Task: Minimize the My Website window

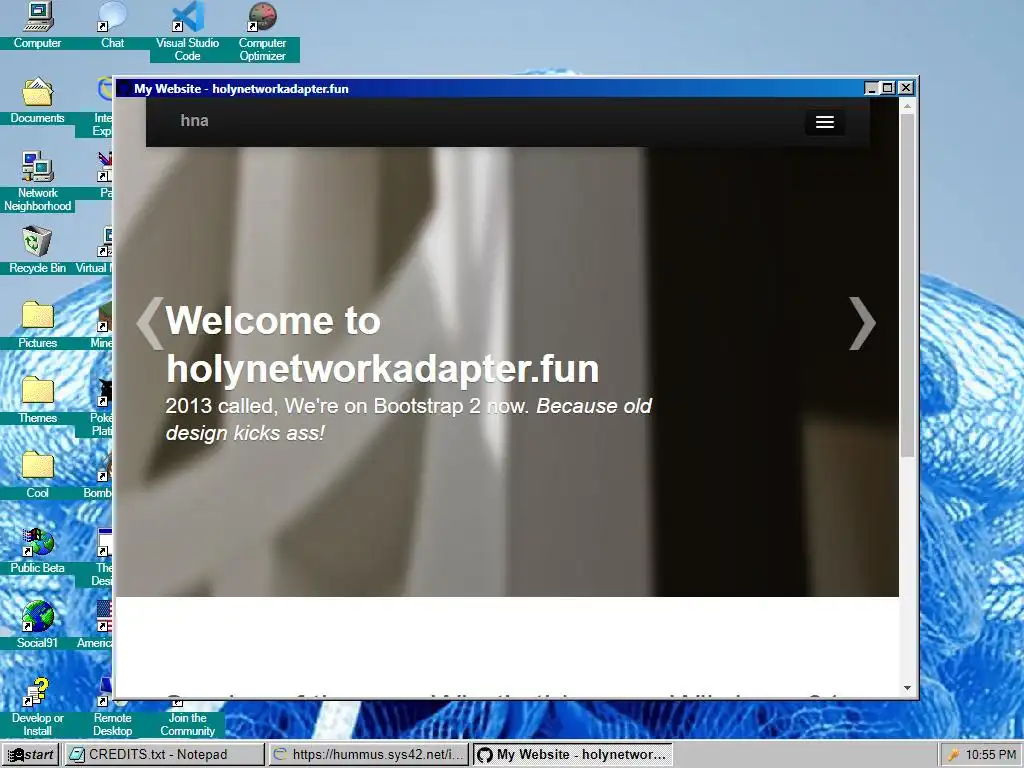Action: coord(872,88)
